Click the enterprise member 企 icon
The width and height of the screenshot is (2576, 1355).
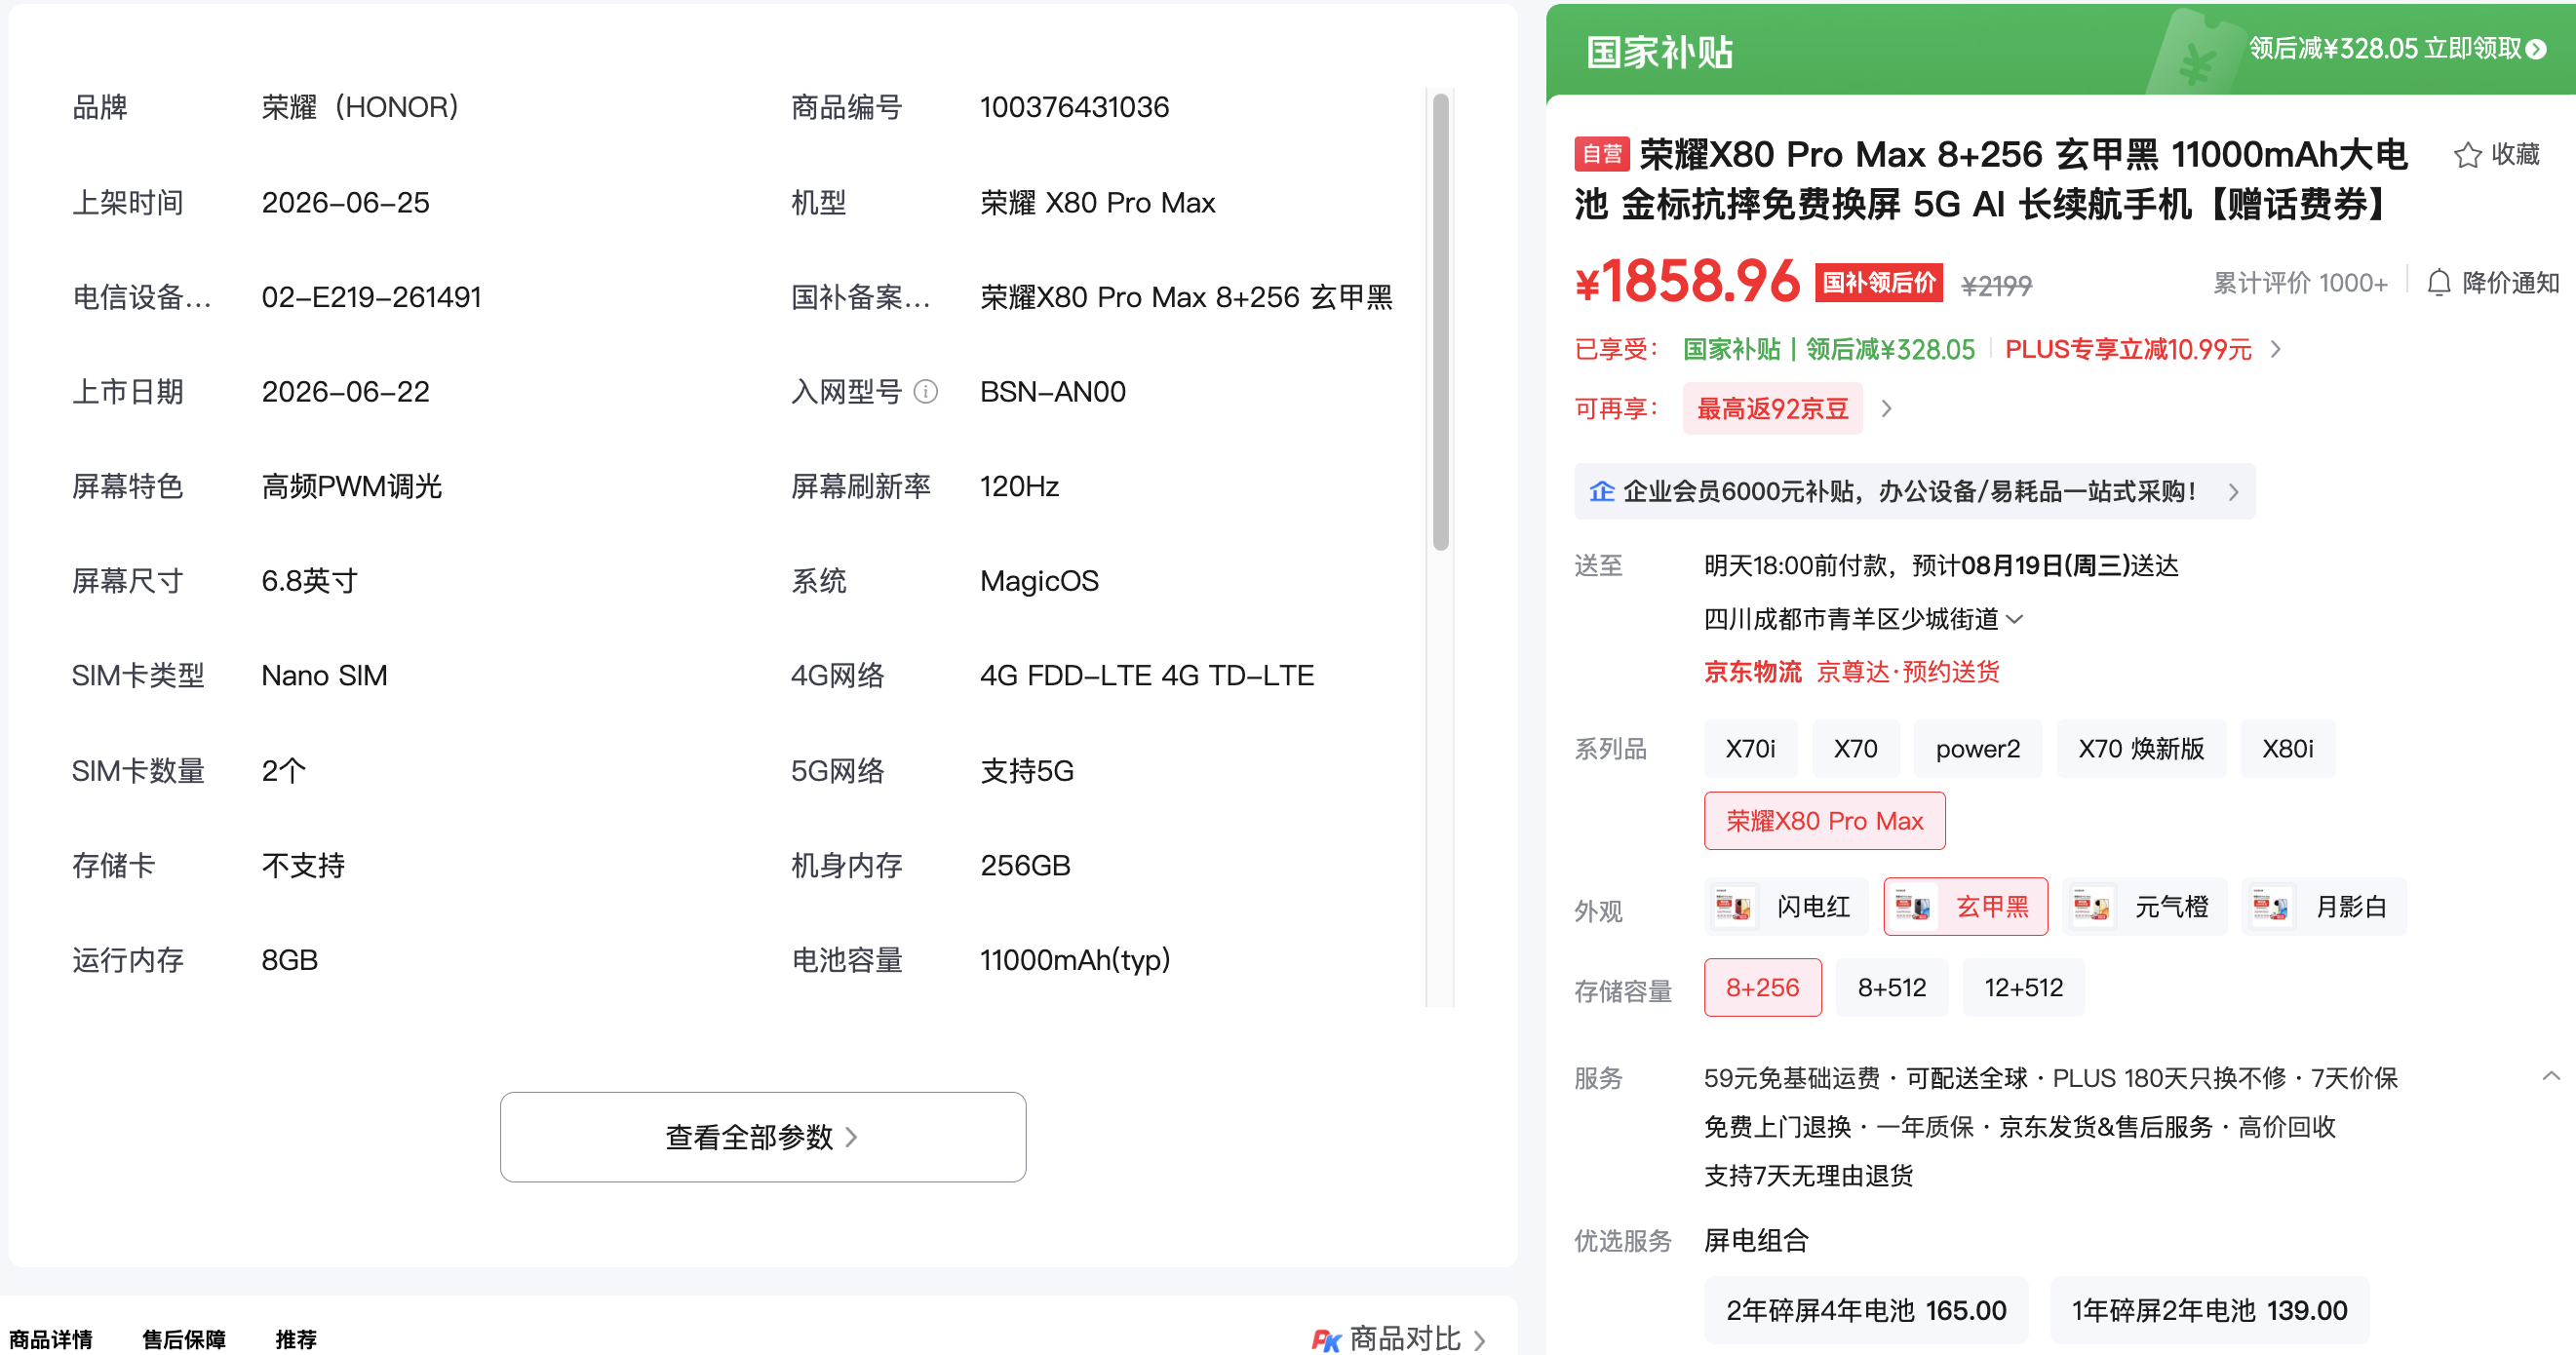(x=1602, y=491)
